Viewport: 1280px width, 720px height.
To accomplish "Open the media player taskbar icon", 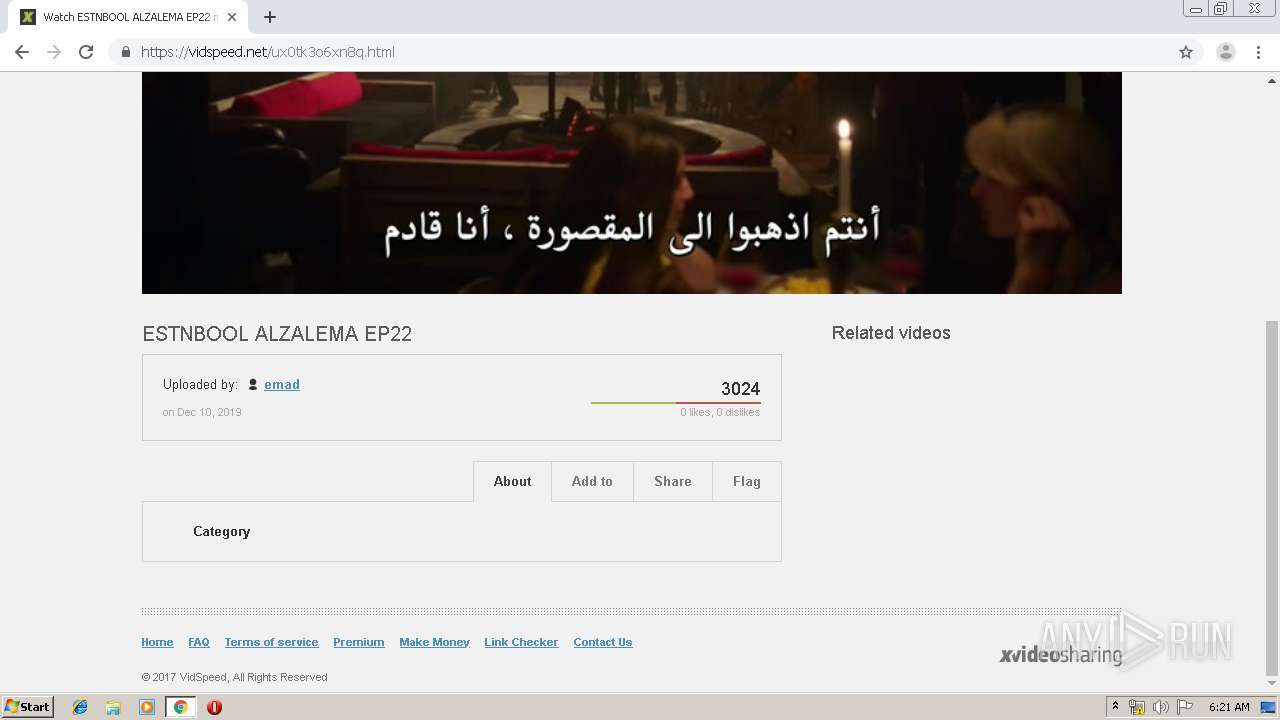I will tap(147, 707).
